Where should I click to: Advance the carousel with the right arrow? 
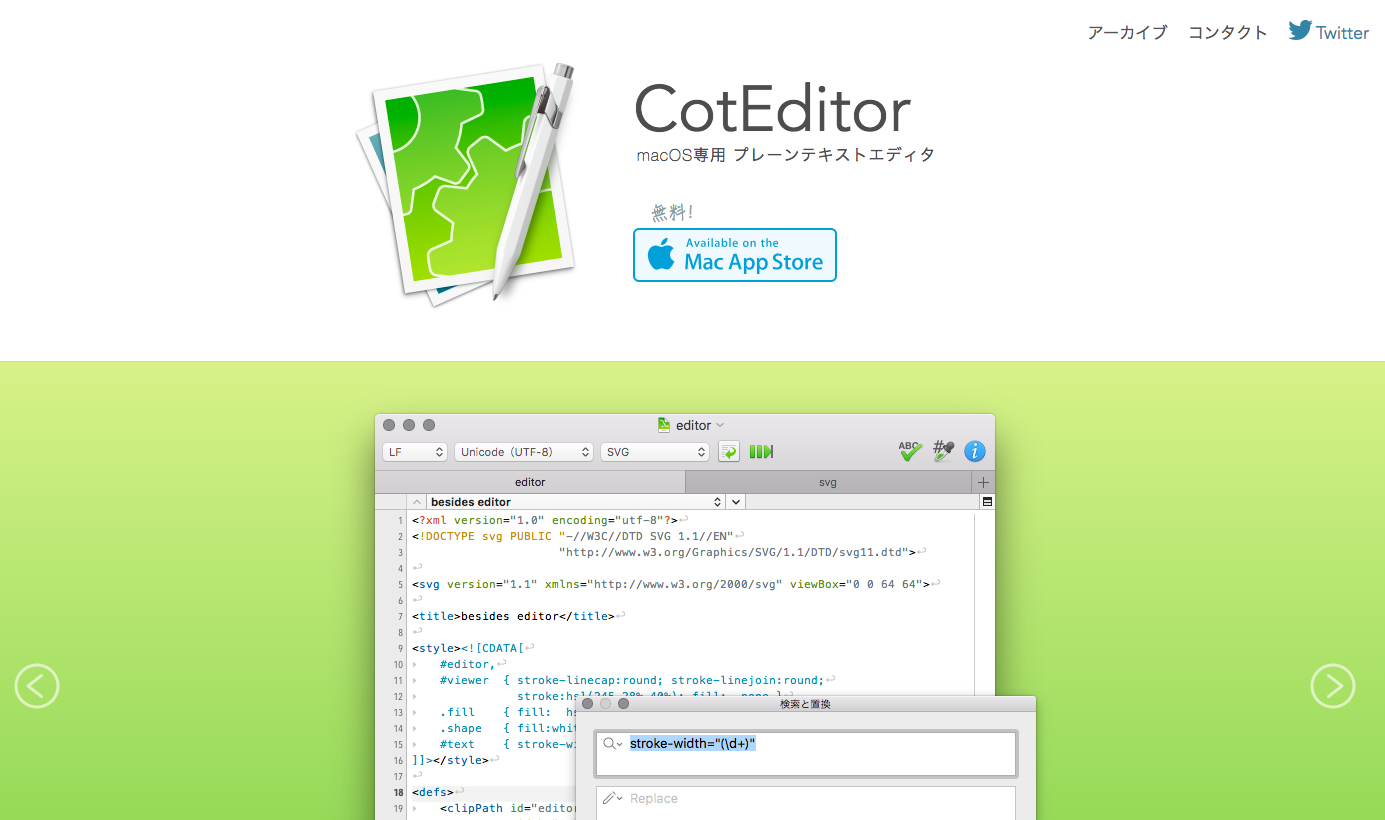coord(1333,686)
